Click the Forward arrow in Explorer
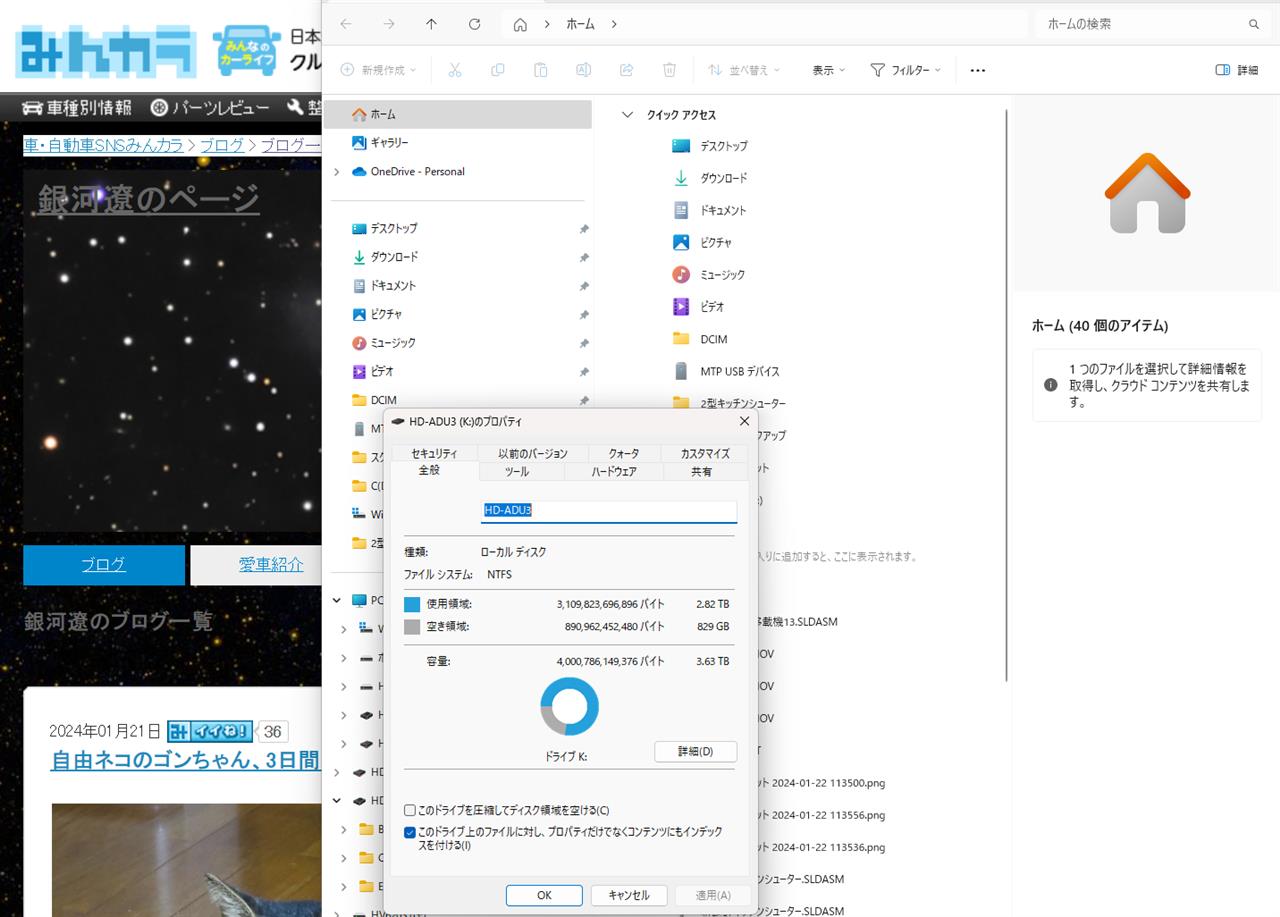Screen dimensions: 1280x917 [389, 24]
